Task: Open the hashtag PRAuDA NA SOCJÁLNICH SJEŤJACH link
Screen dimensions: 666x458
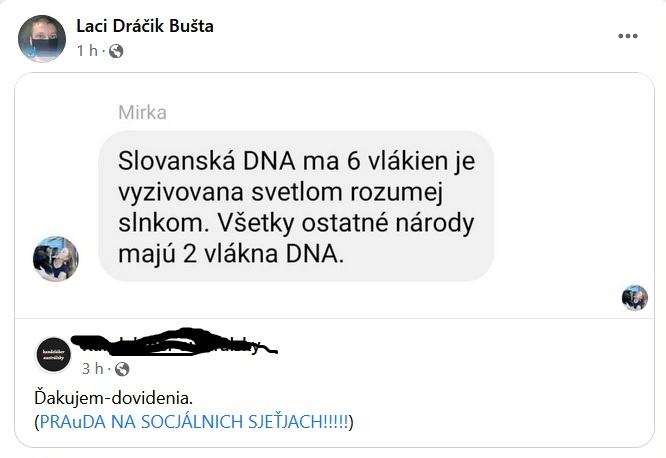Action: (194, 422)
